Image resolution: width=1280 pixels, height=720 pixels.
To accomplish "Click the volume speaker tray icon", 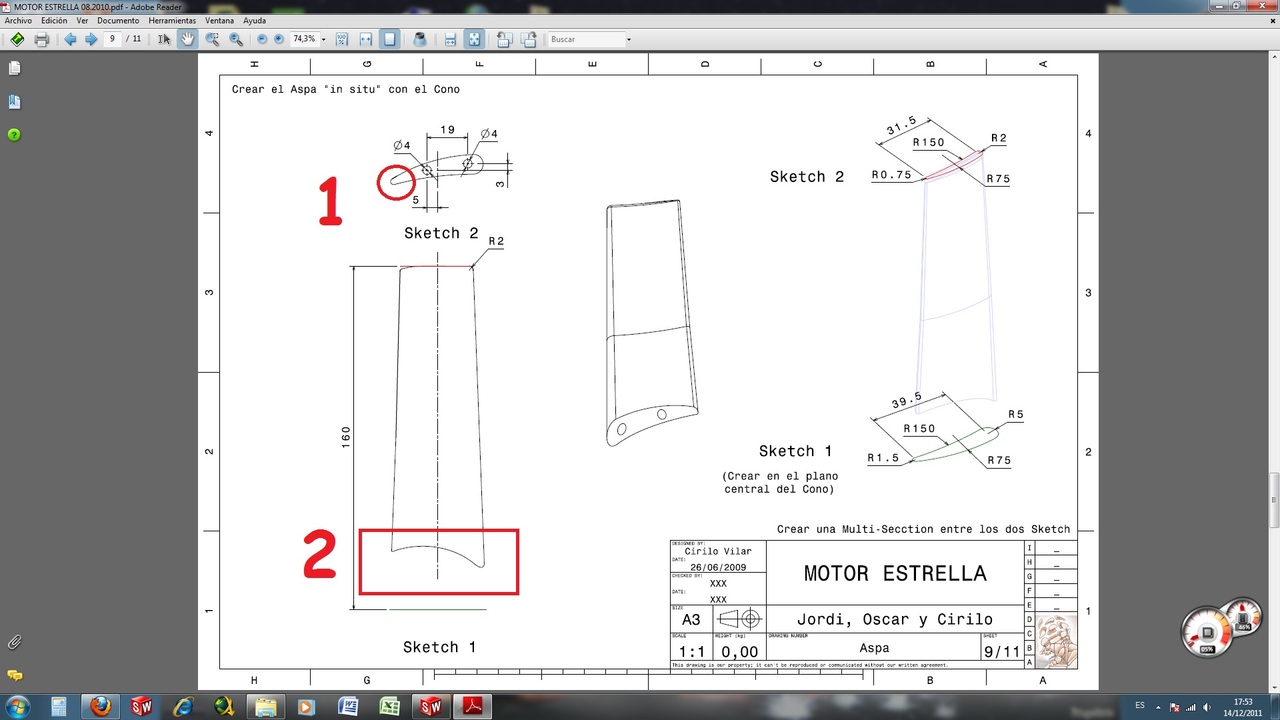I will point(1205,707).
